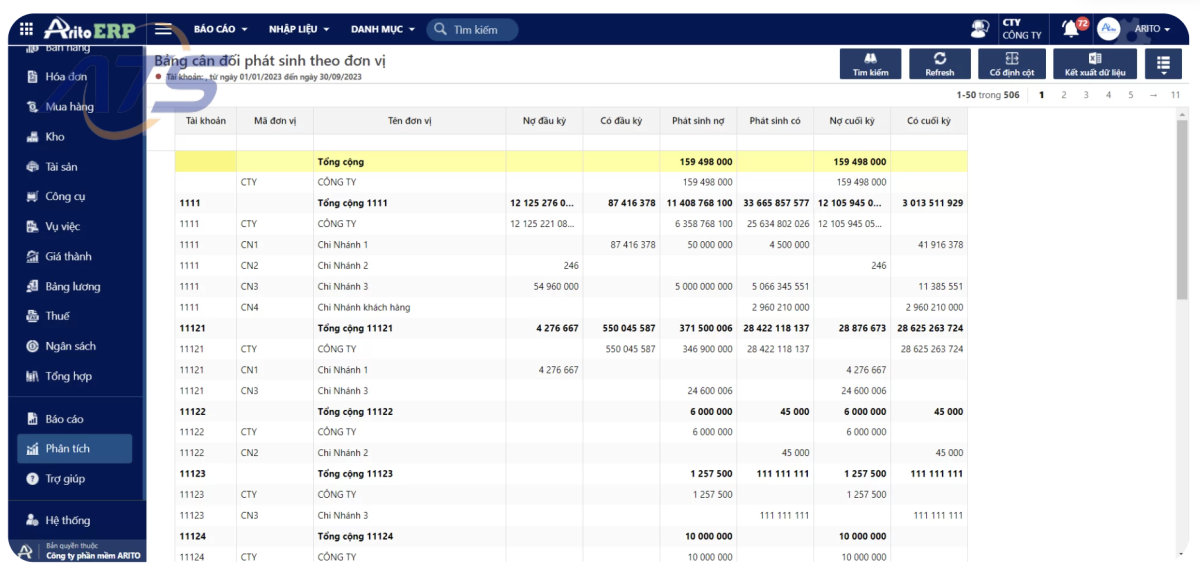Open the more options list dropdown

point(1163,64)
